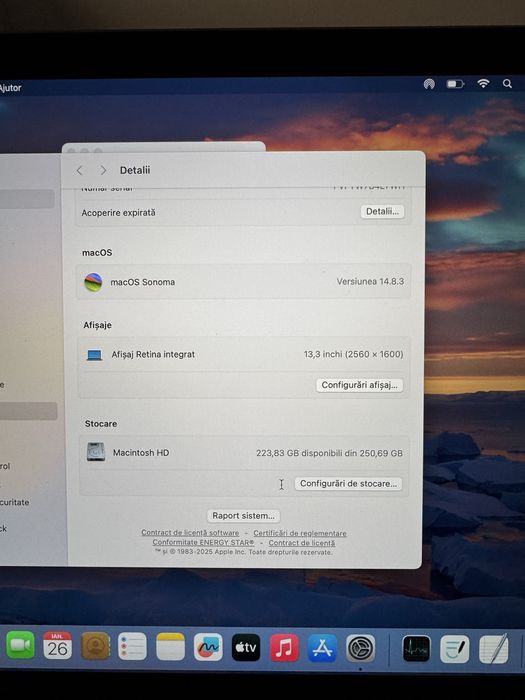
Task: Click the Afișaje section heading
Action: 97,325
